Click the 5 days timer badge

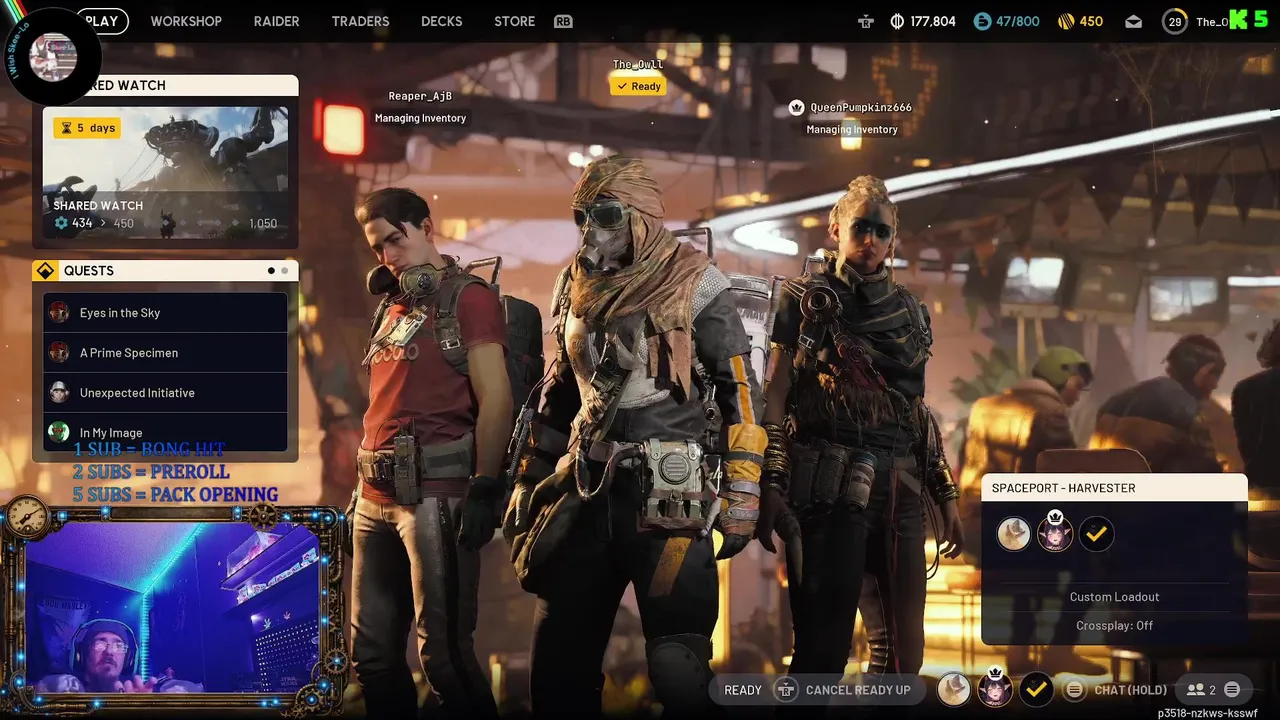click(x=87, y=128)
